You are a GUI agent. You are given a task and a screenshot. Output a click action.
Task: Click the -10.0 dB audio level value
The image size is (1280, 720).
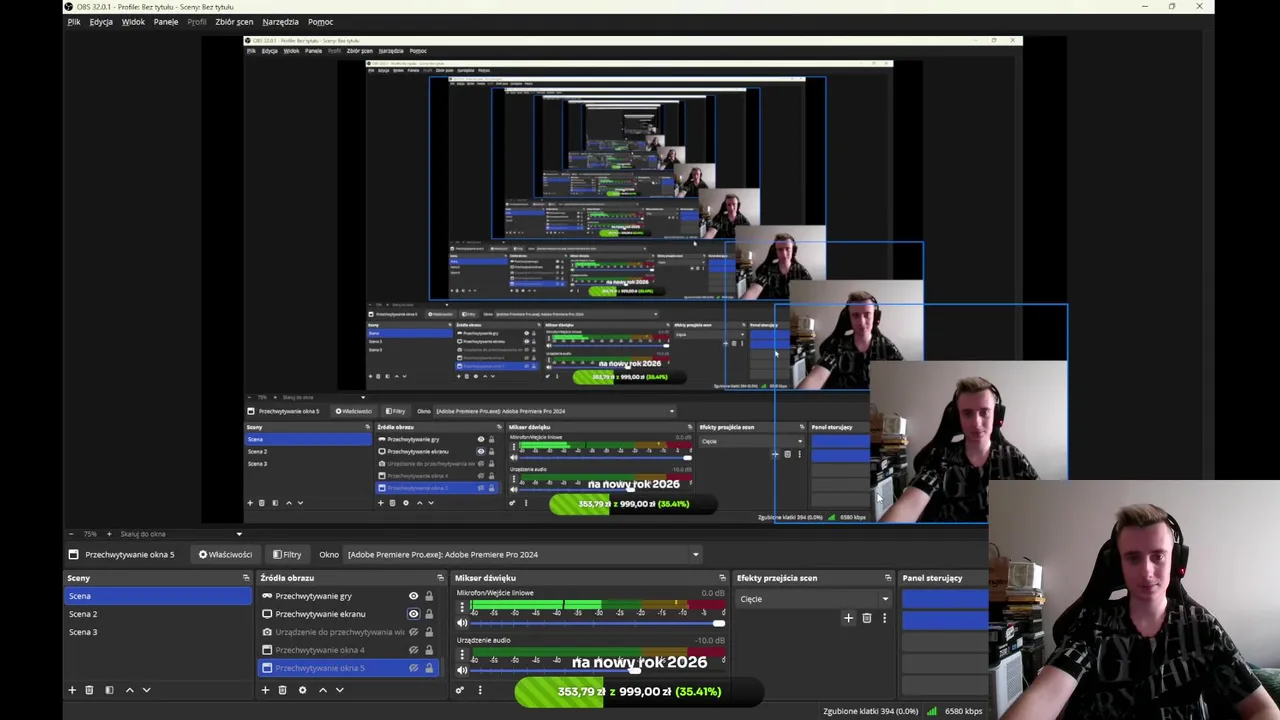coord(710,640)
